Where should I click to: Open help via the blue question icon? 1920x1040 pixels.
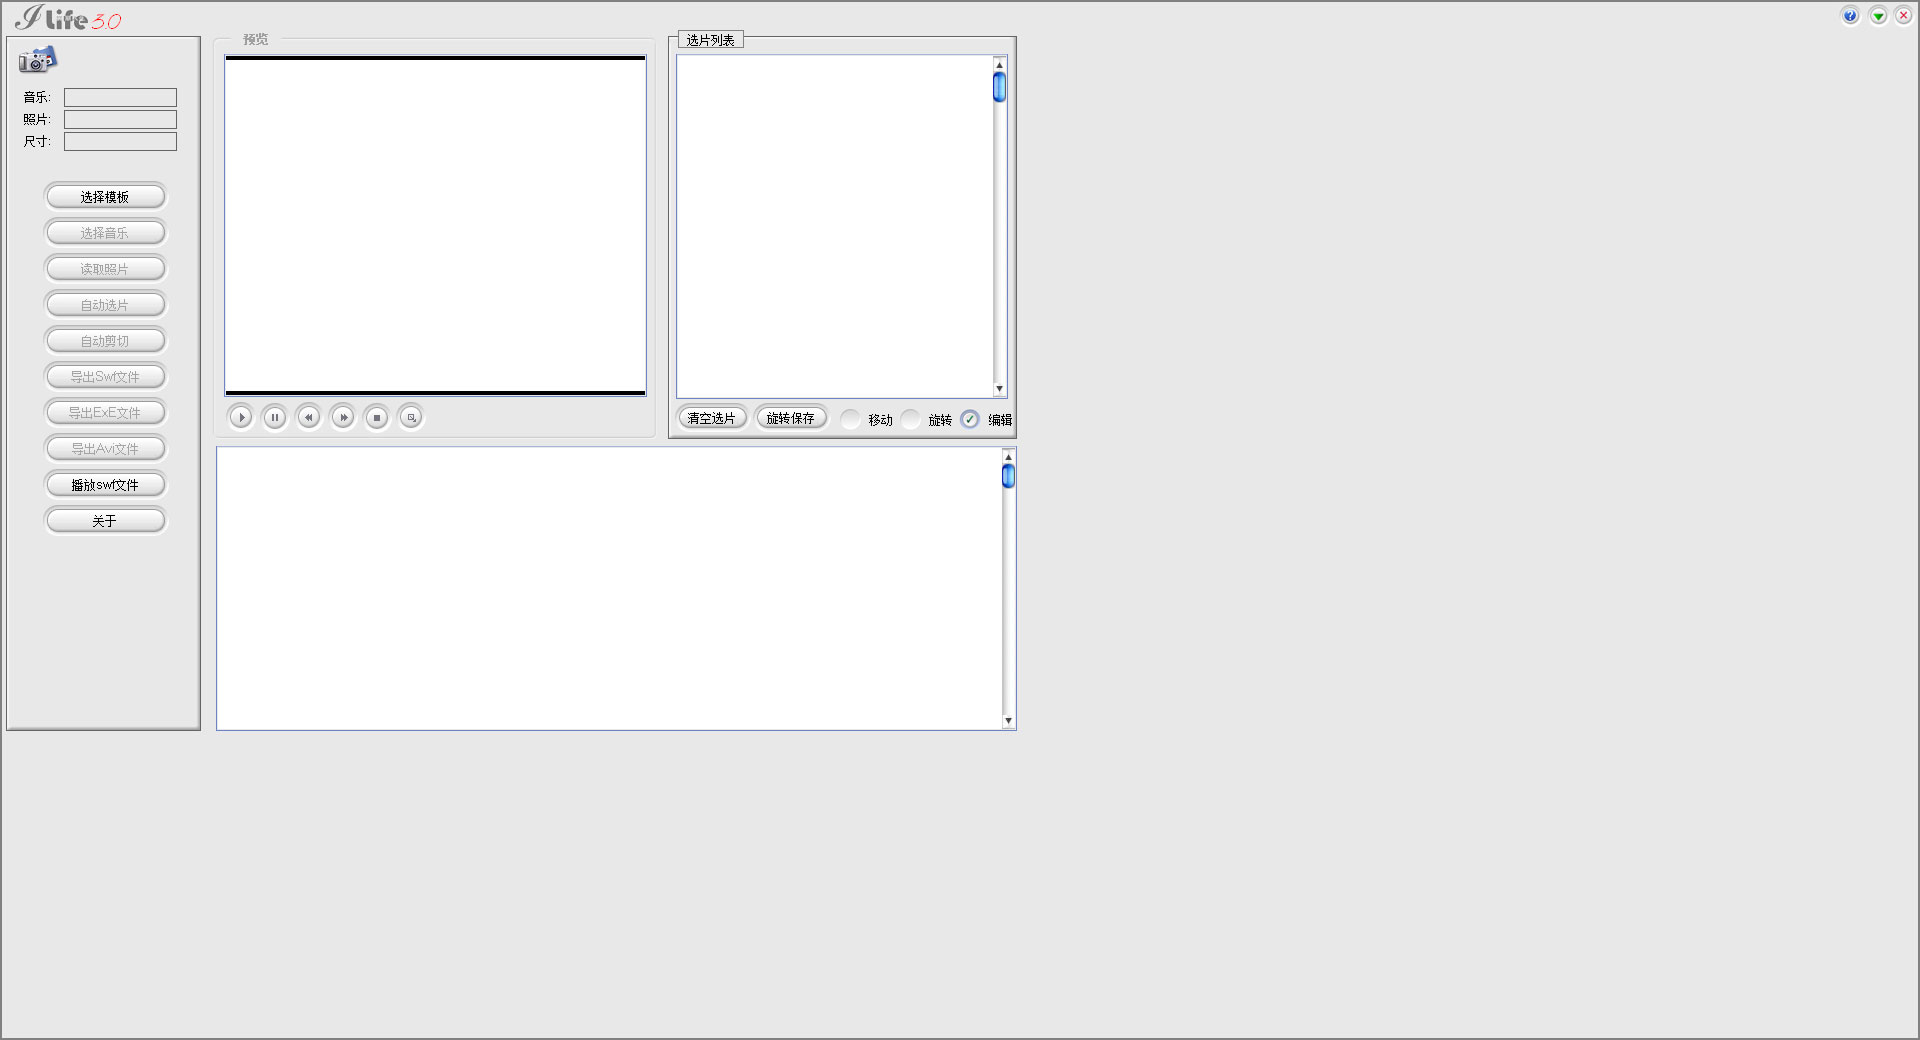[x=1850, y=15]
